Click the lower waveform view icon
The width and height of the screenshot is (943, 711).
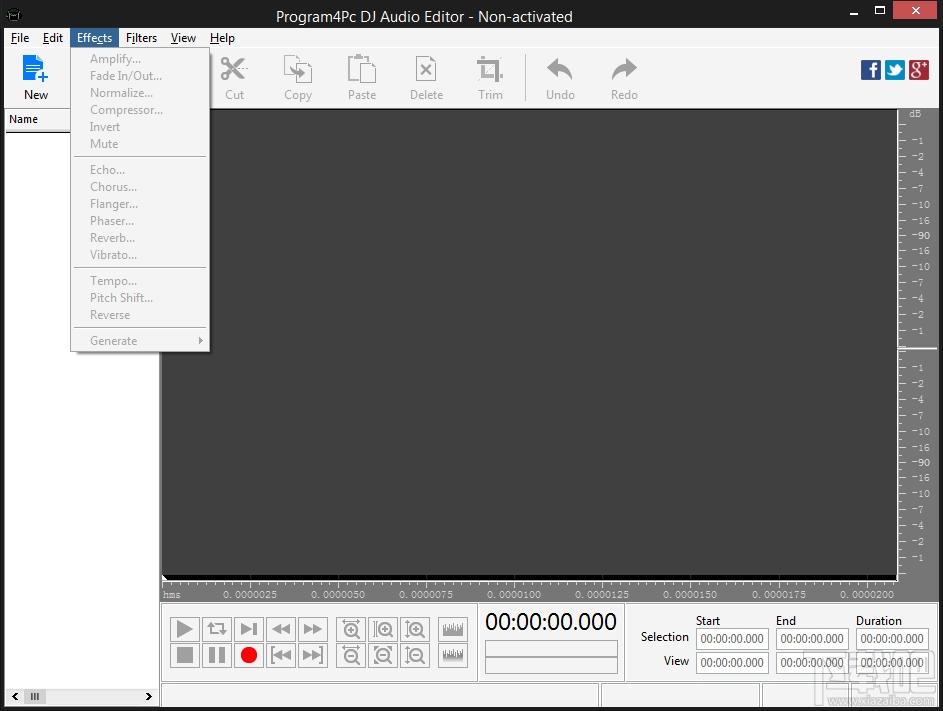pyautogui.click(x=453, y=655)
